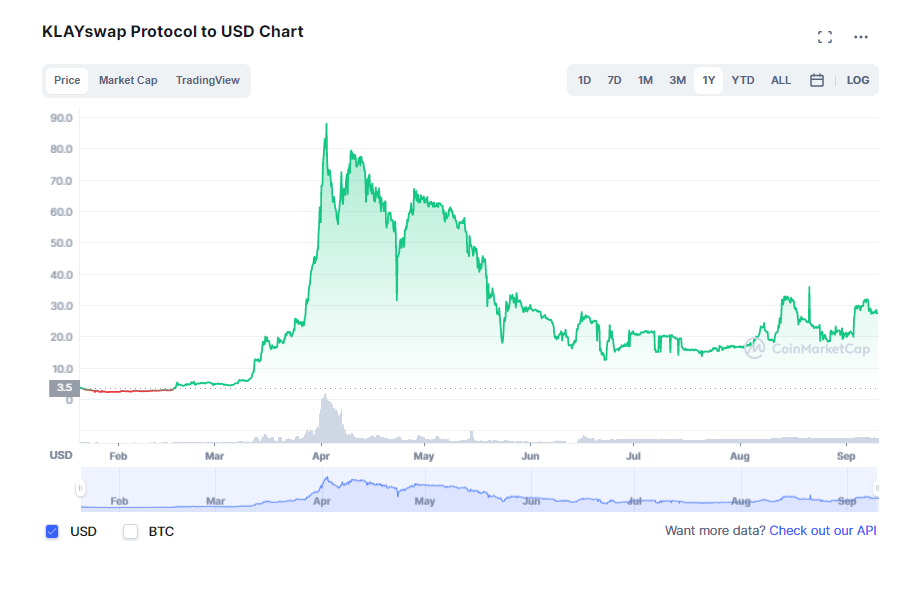Click the Aug label on the time axis
The image size is (904, 601).
pyautogui.click(x=740, y=456)
